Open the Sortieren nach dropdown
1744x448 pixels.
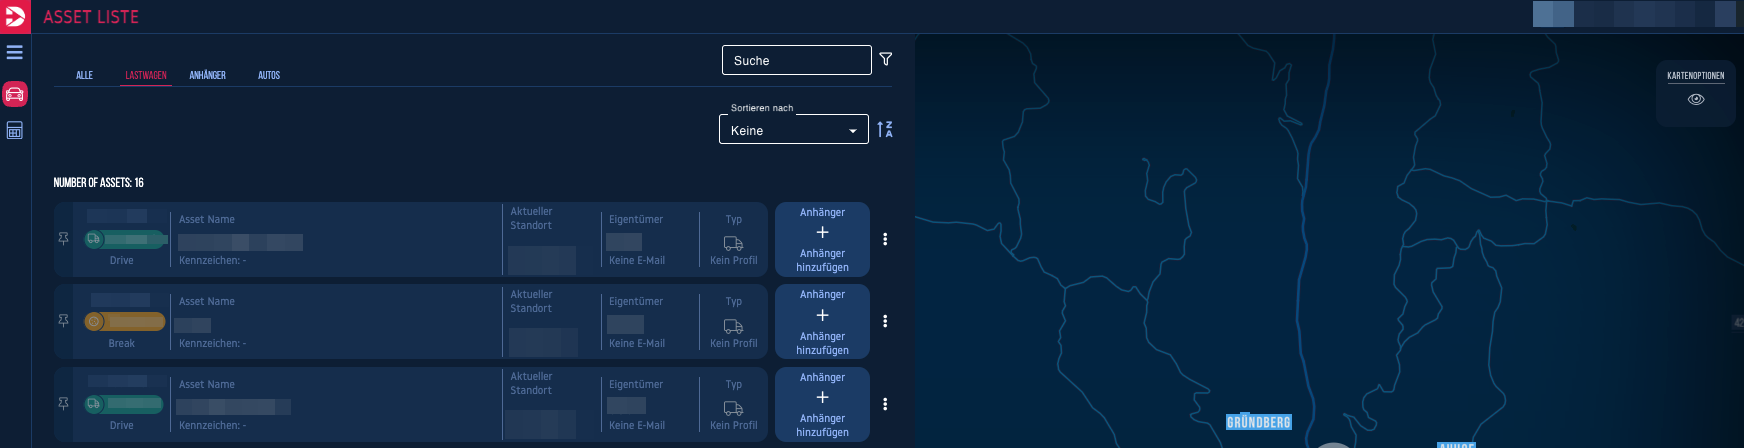[x=794, y=130]
